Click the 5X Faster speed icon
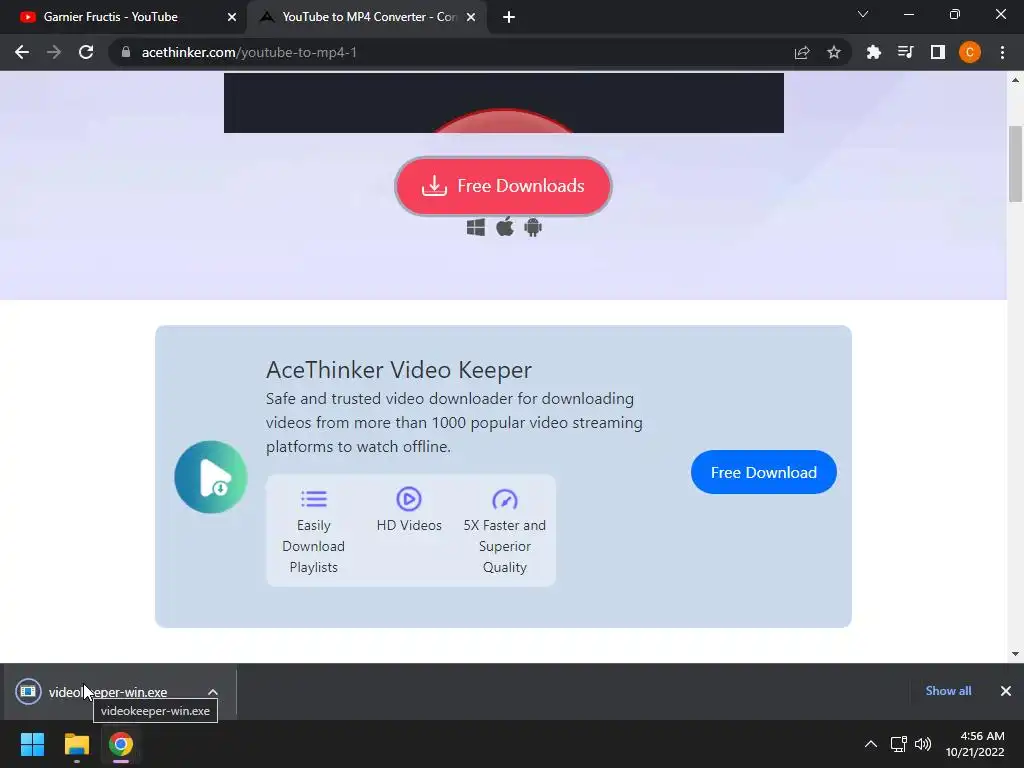Screen dimensions: 1024x768 pyautogui.click(x=505, y=500)
